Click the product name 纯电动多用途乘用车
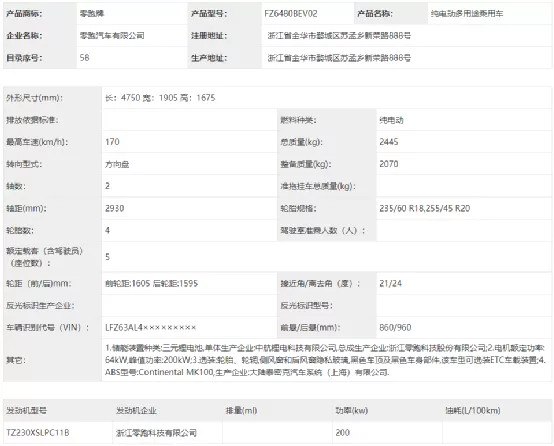Viewport: 554px width, 446px height. point(467,14)
